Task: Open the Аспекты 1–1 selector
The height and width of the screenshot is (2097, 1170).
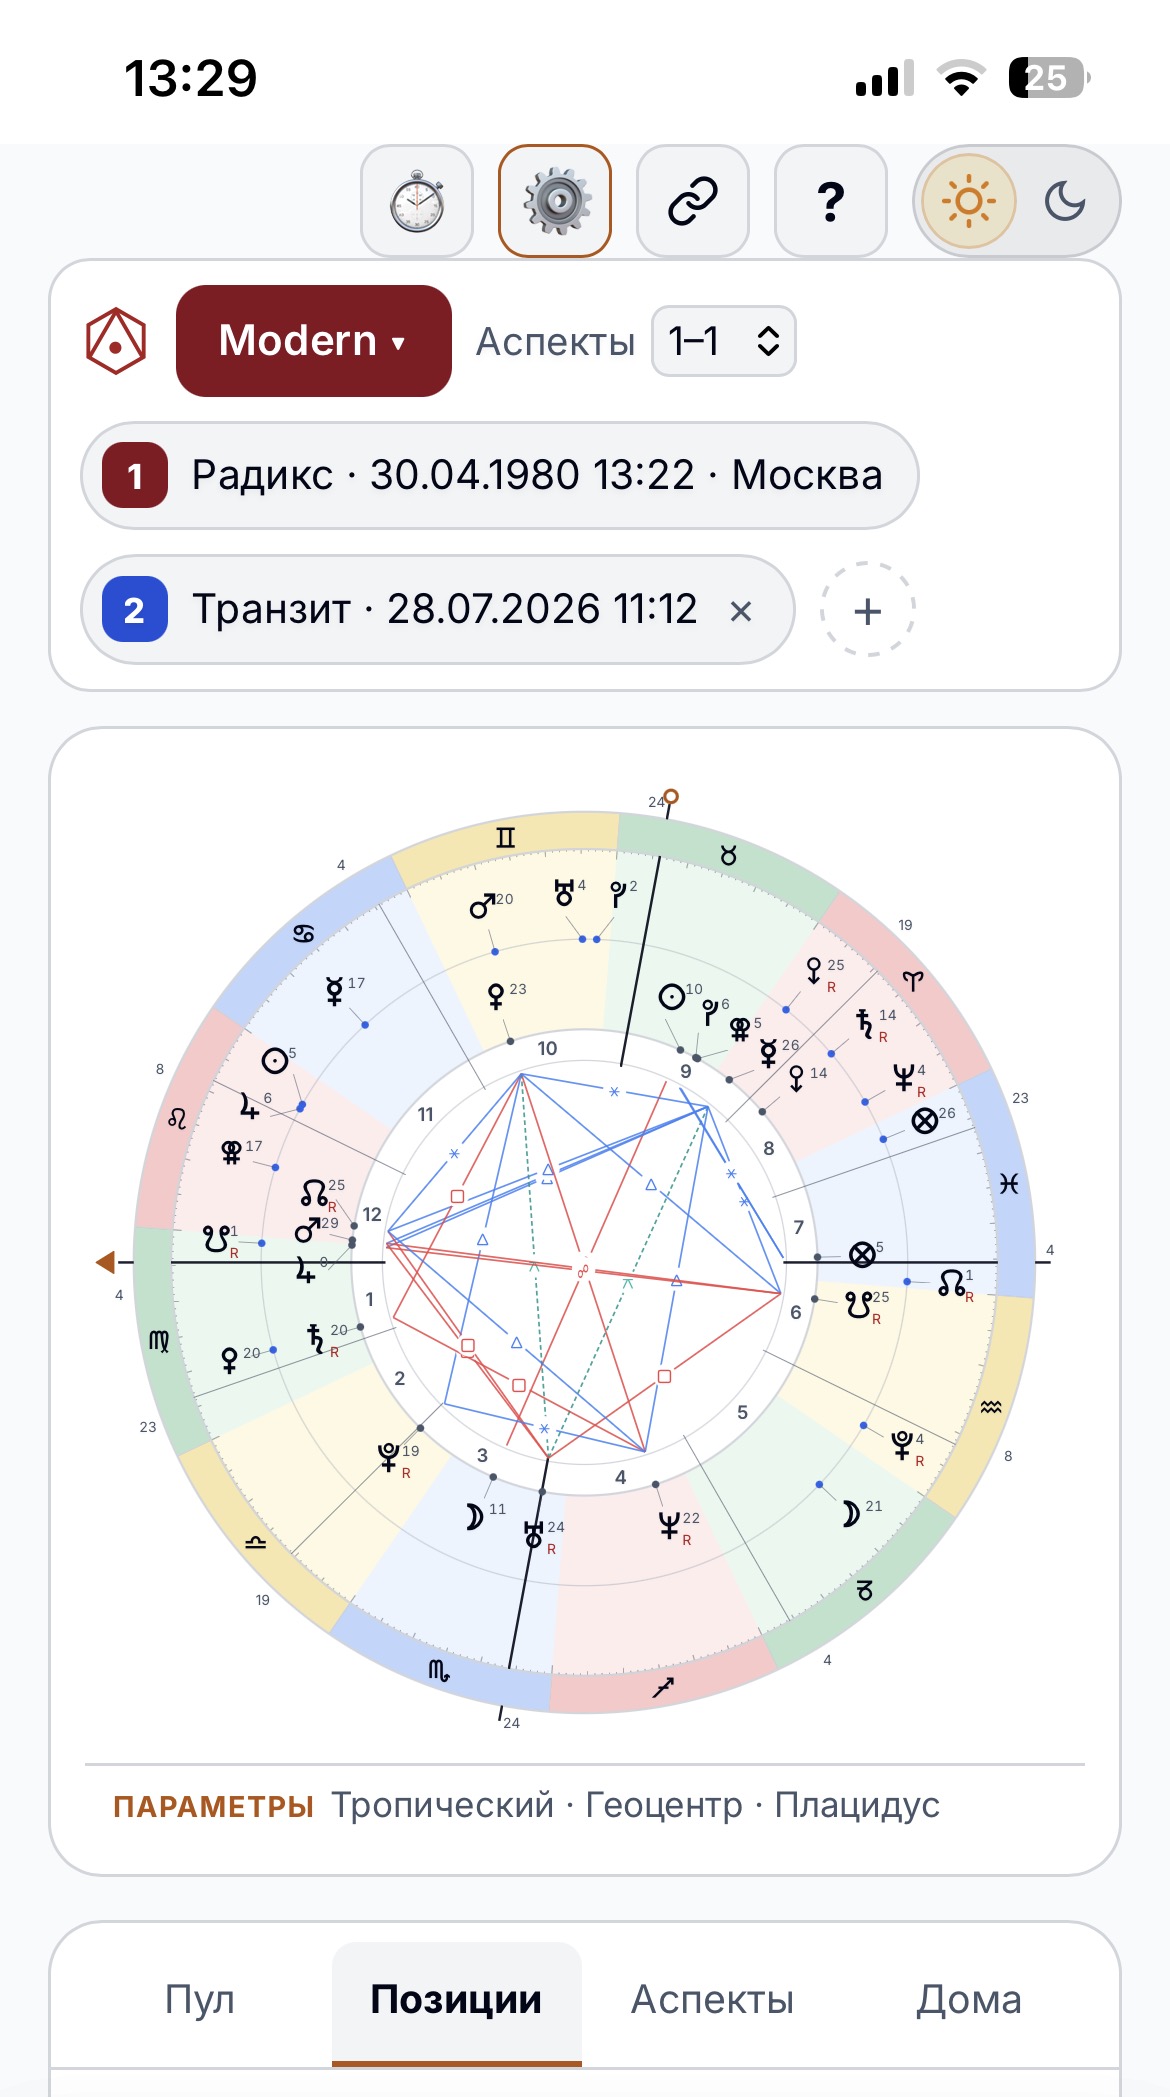Action: 724,341
